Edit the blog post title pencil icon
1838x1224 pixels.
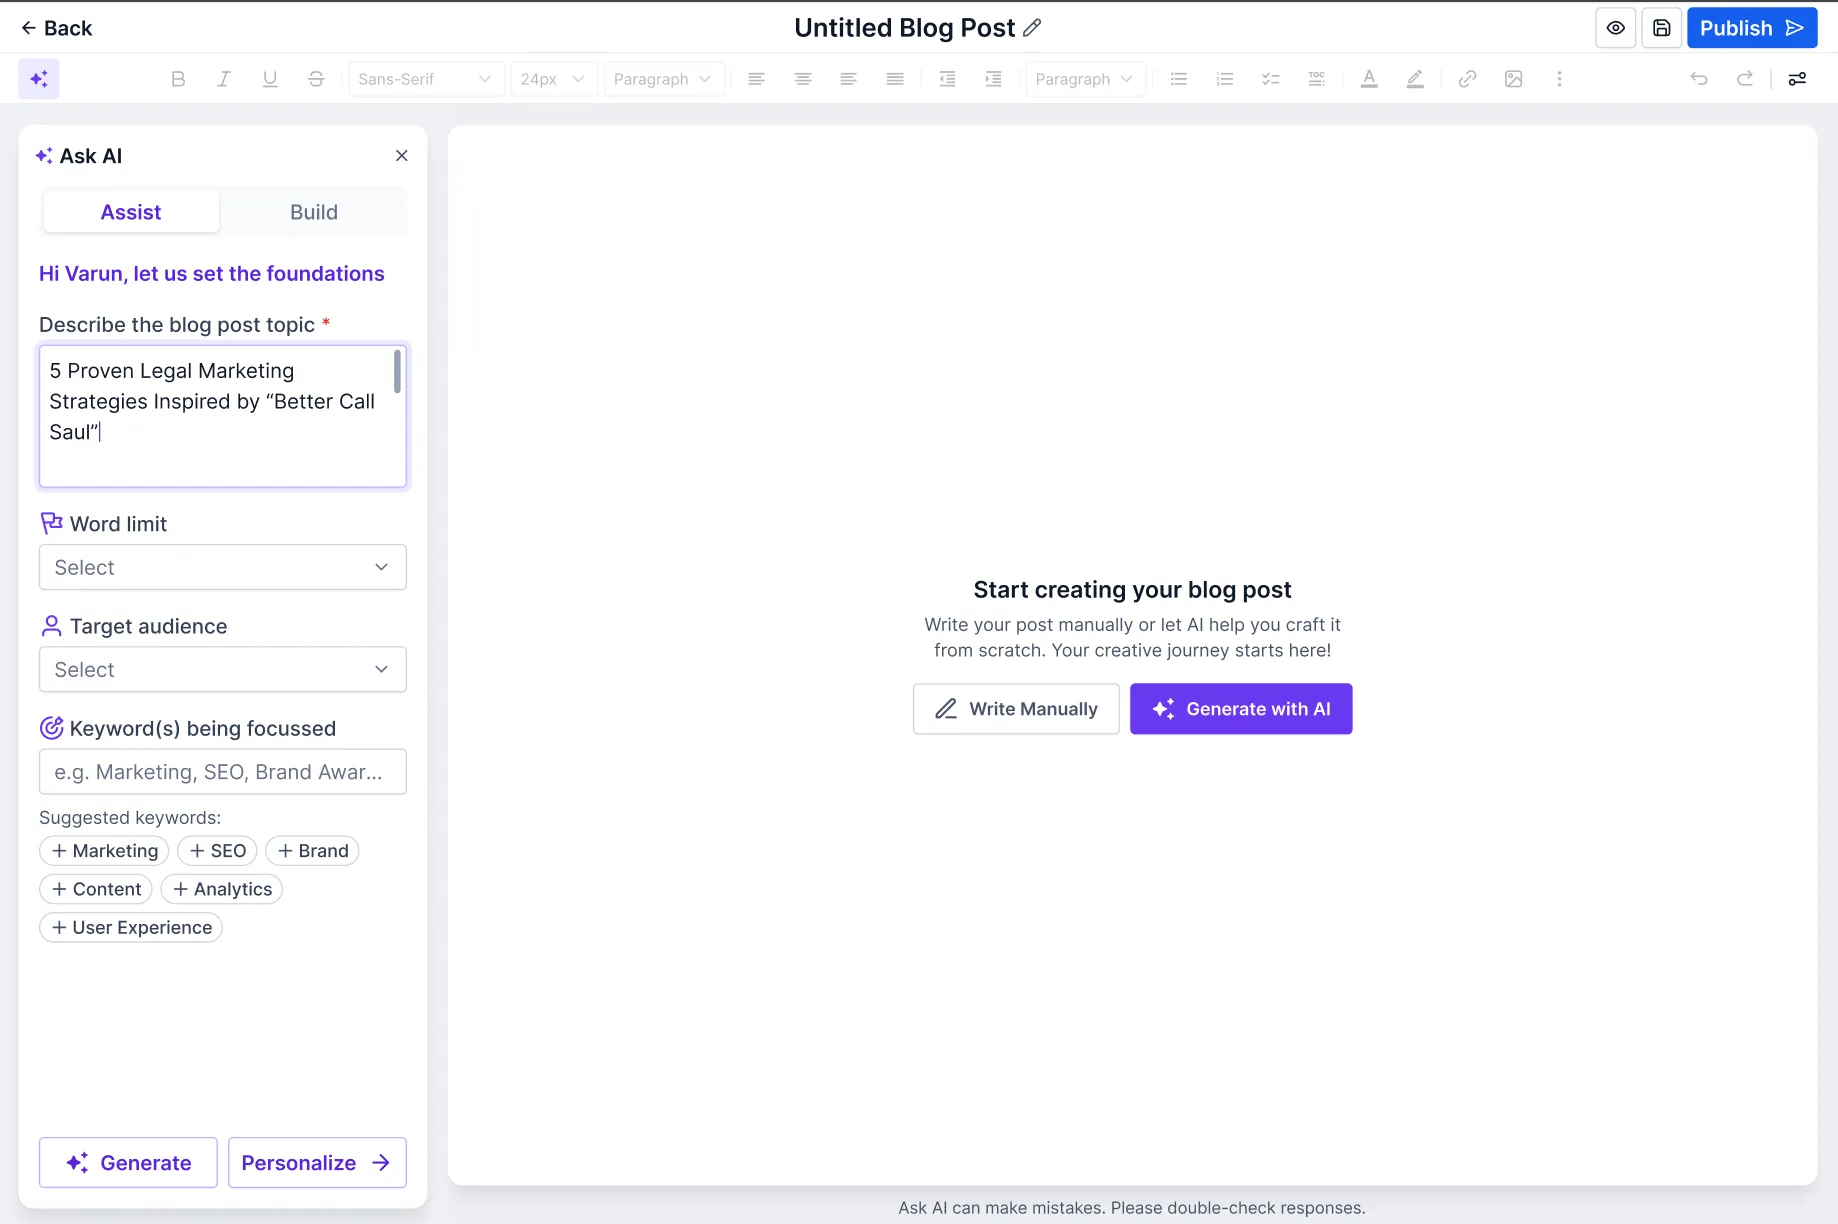1032,28
